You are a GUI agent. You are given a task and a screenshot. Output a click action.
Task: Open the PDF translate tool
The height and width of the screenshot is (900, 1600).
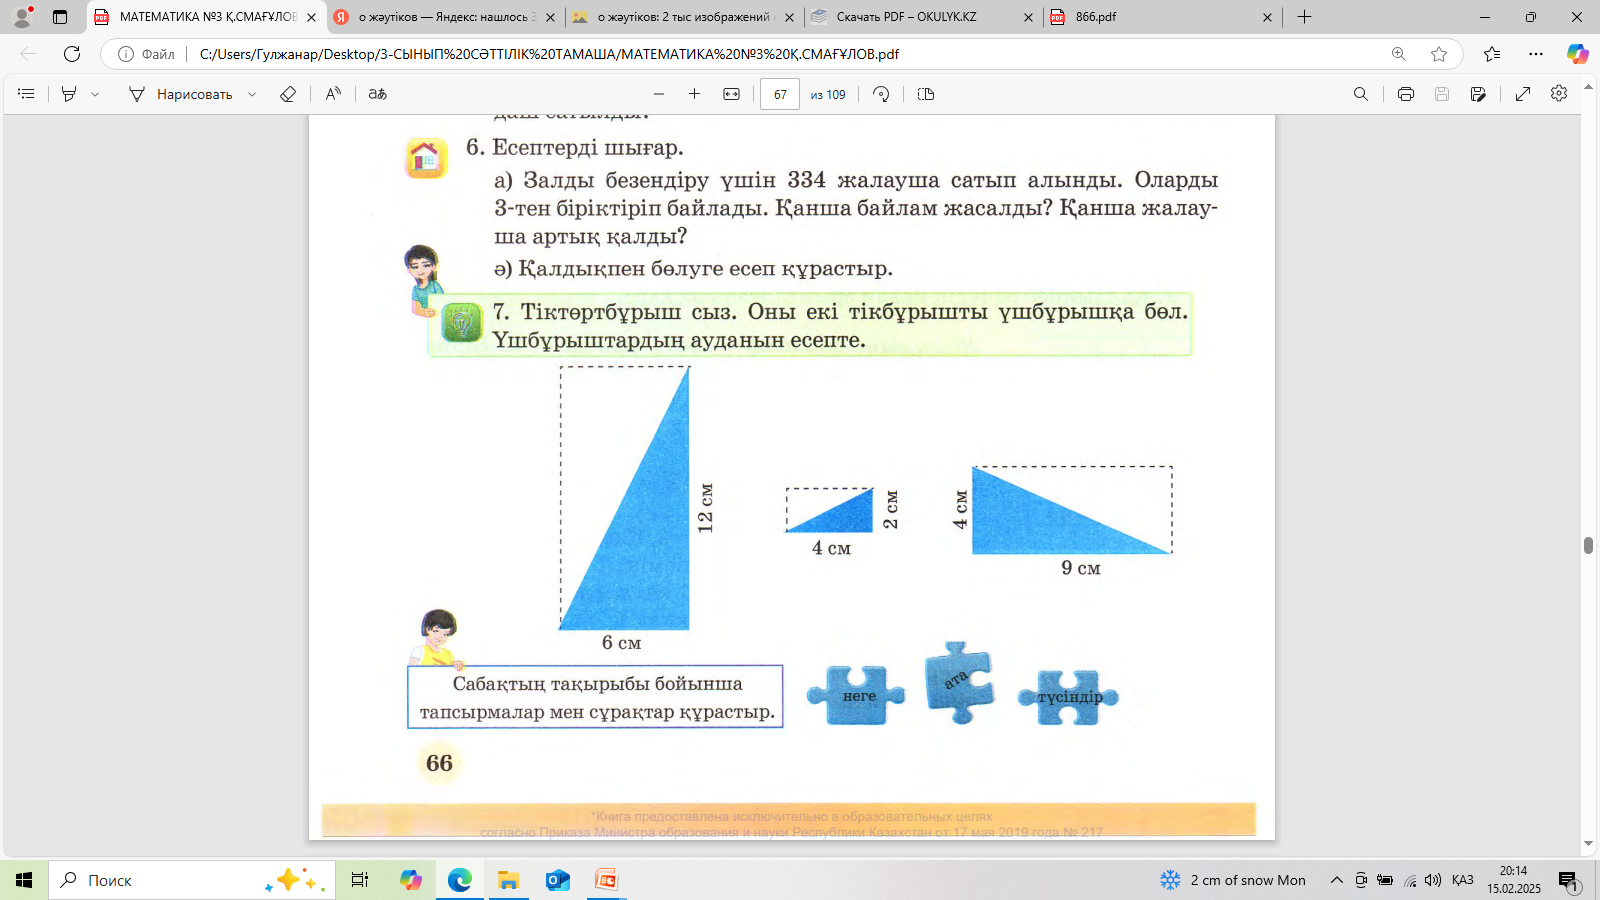(x=377, y=94)
